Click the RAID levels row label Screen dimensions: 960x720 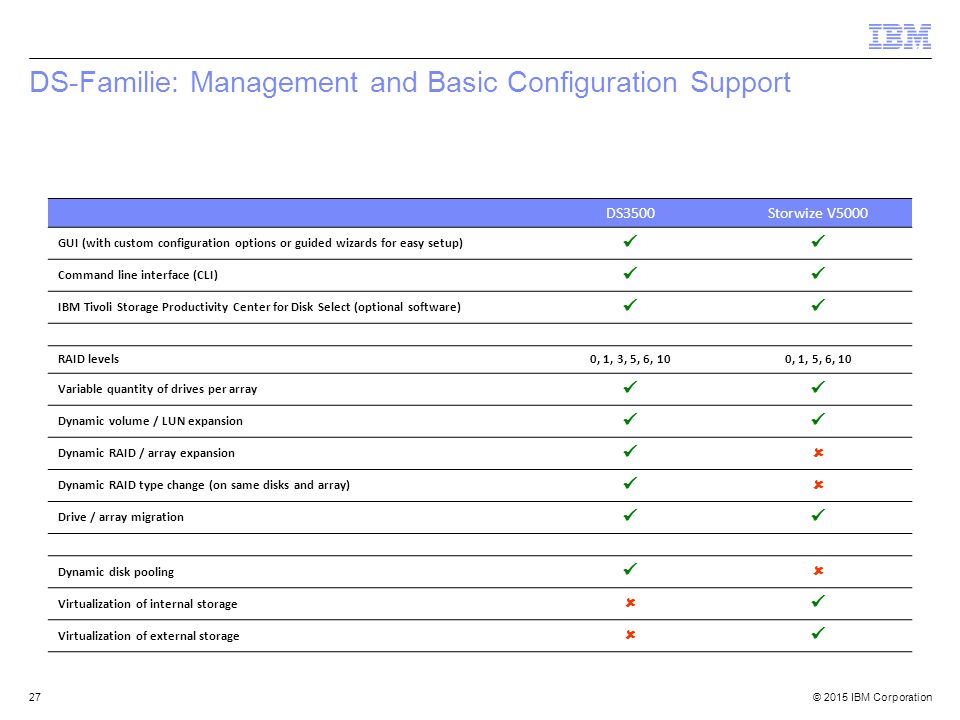tap(88, 359)
